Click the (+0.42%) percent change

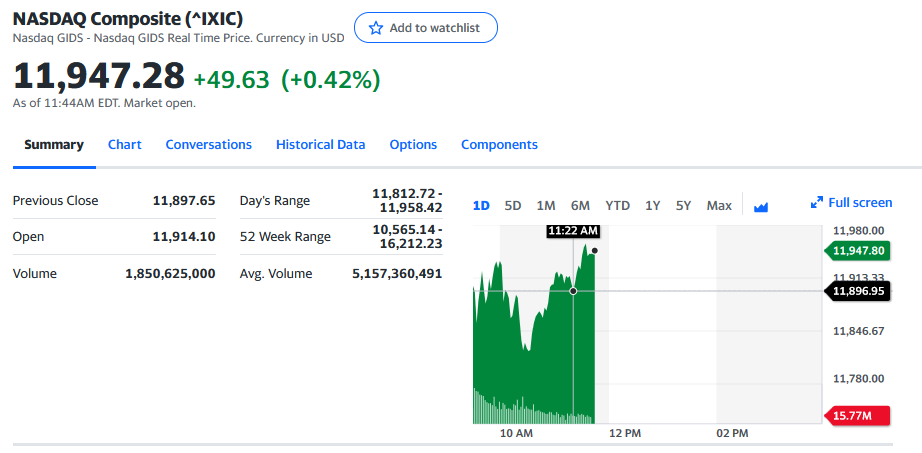coord(330,80)
